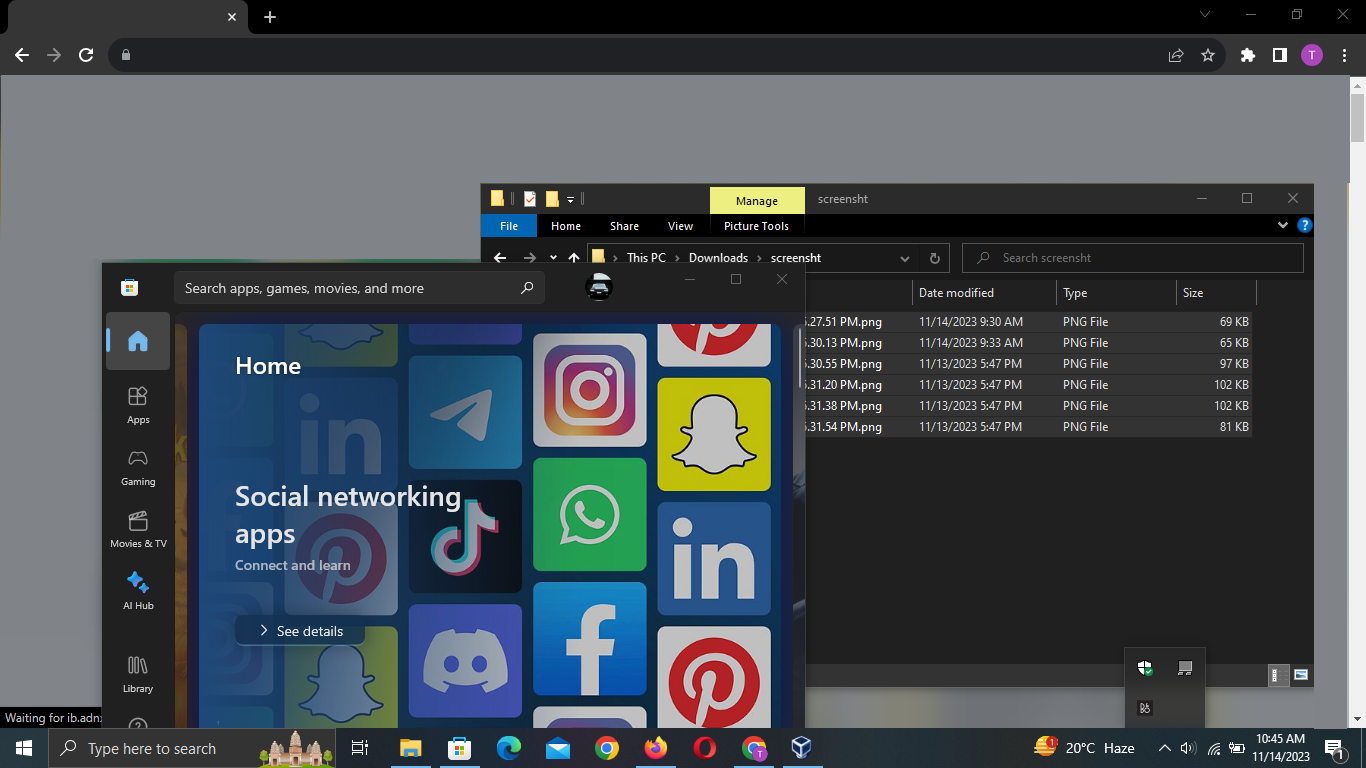
Task: Click the Discord app tile
Action: 465,660
